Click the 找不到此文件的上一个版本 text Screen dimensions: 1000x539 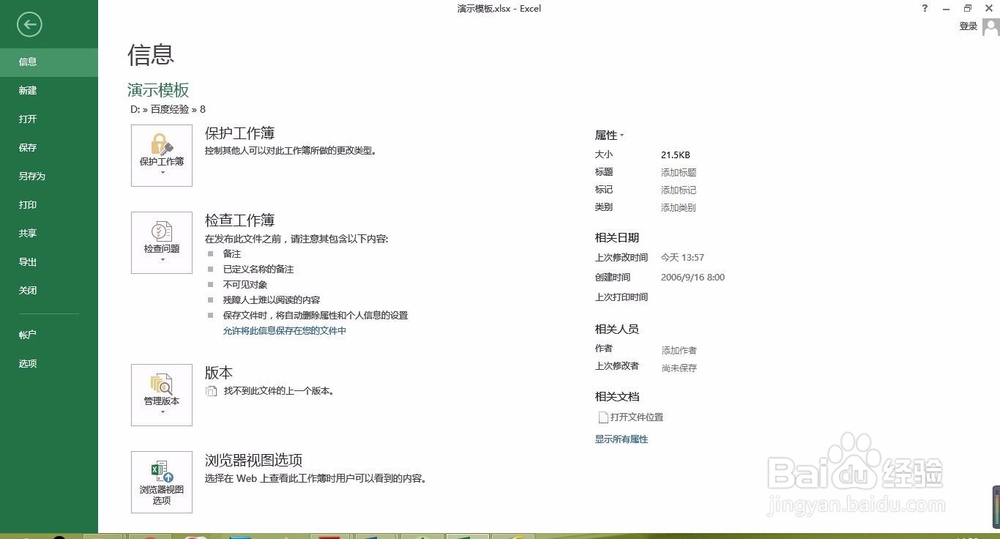[x=279, y=391]
